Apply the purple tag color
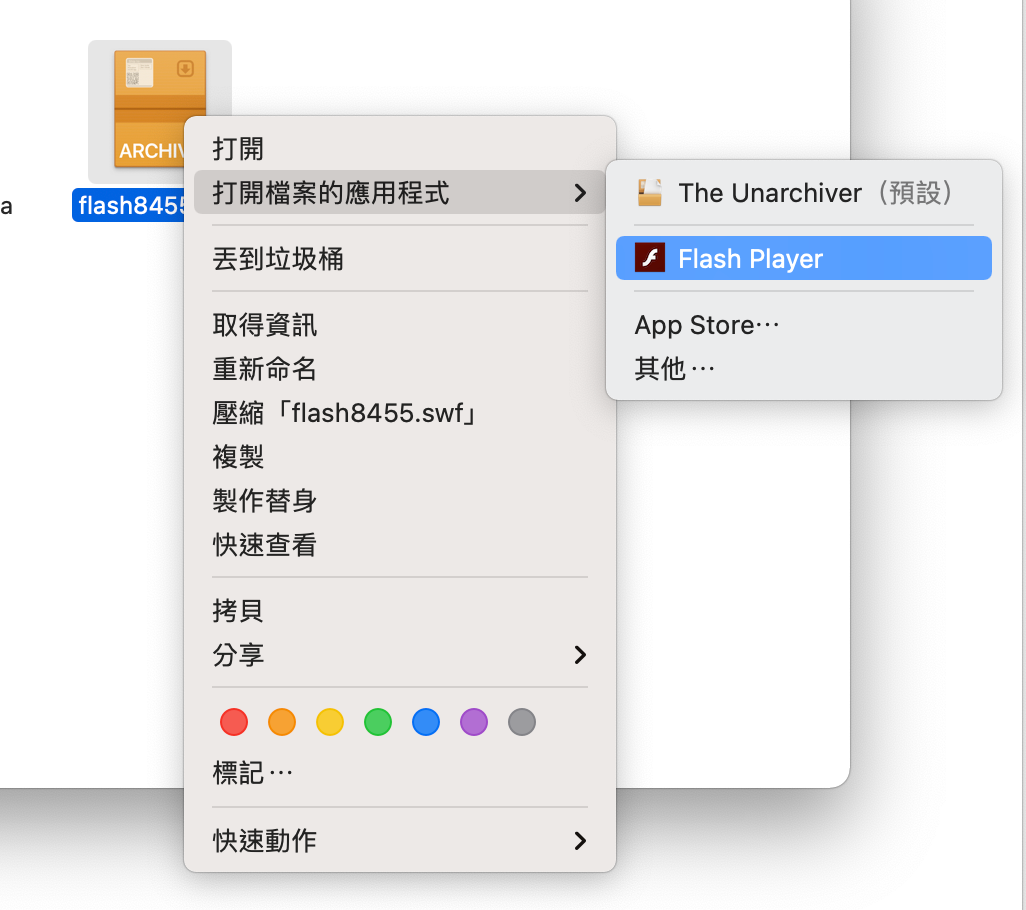 tap(474, 722)
